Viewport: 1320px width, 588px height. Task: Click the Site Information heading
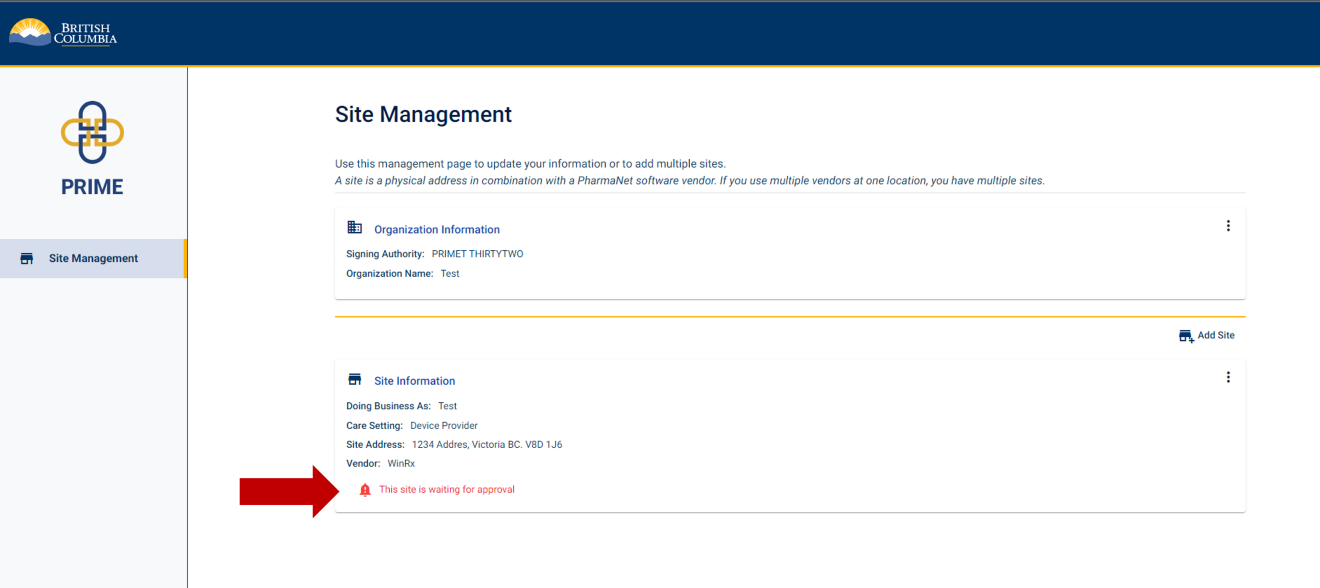click(x=415, y=380)
